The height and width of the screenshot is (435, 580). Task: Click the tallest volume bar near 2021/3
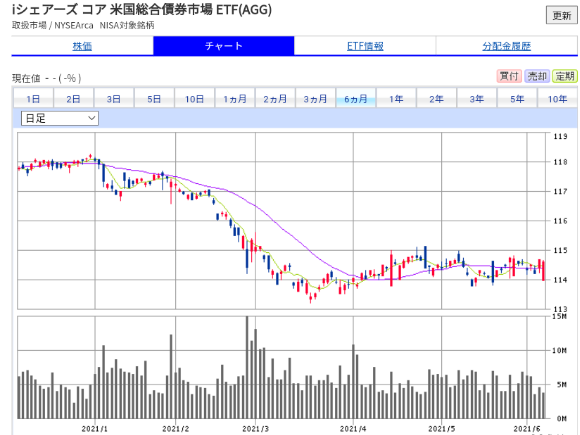[247, 367]
